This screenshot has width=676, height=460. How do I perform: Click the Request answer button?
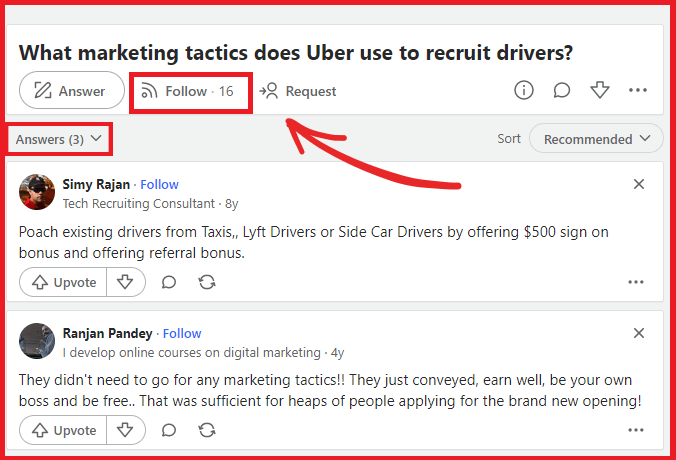click(x=297, y=91)
